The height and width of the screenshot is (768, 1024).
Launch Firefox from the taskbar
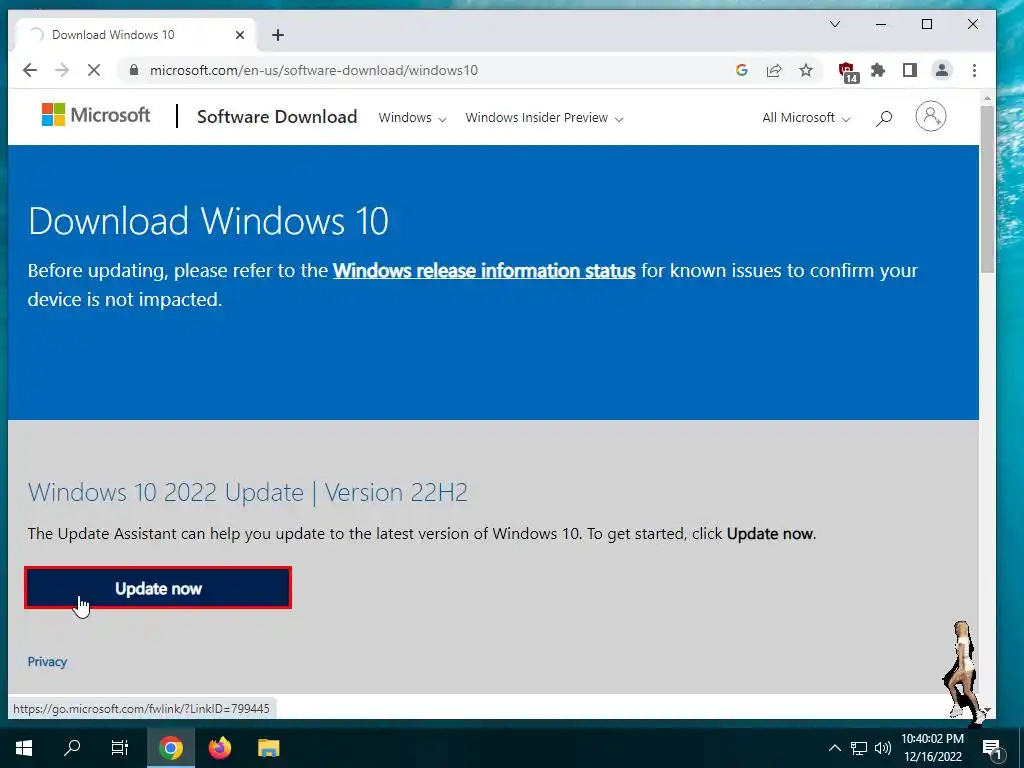219,748
